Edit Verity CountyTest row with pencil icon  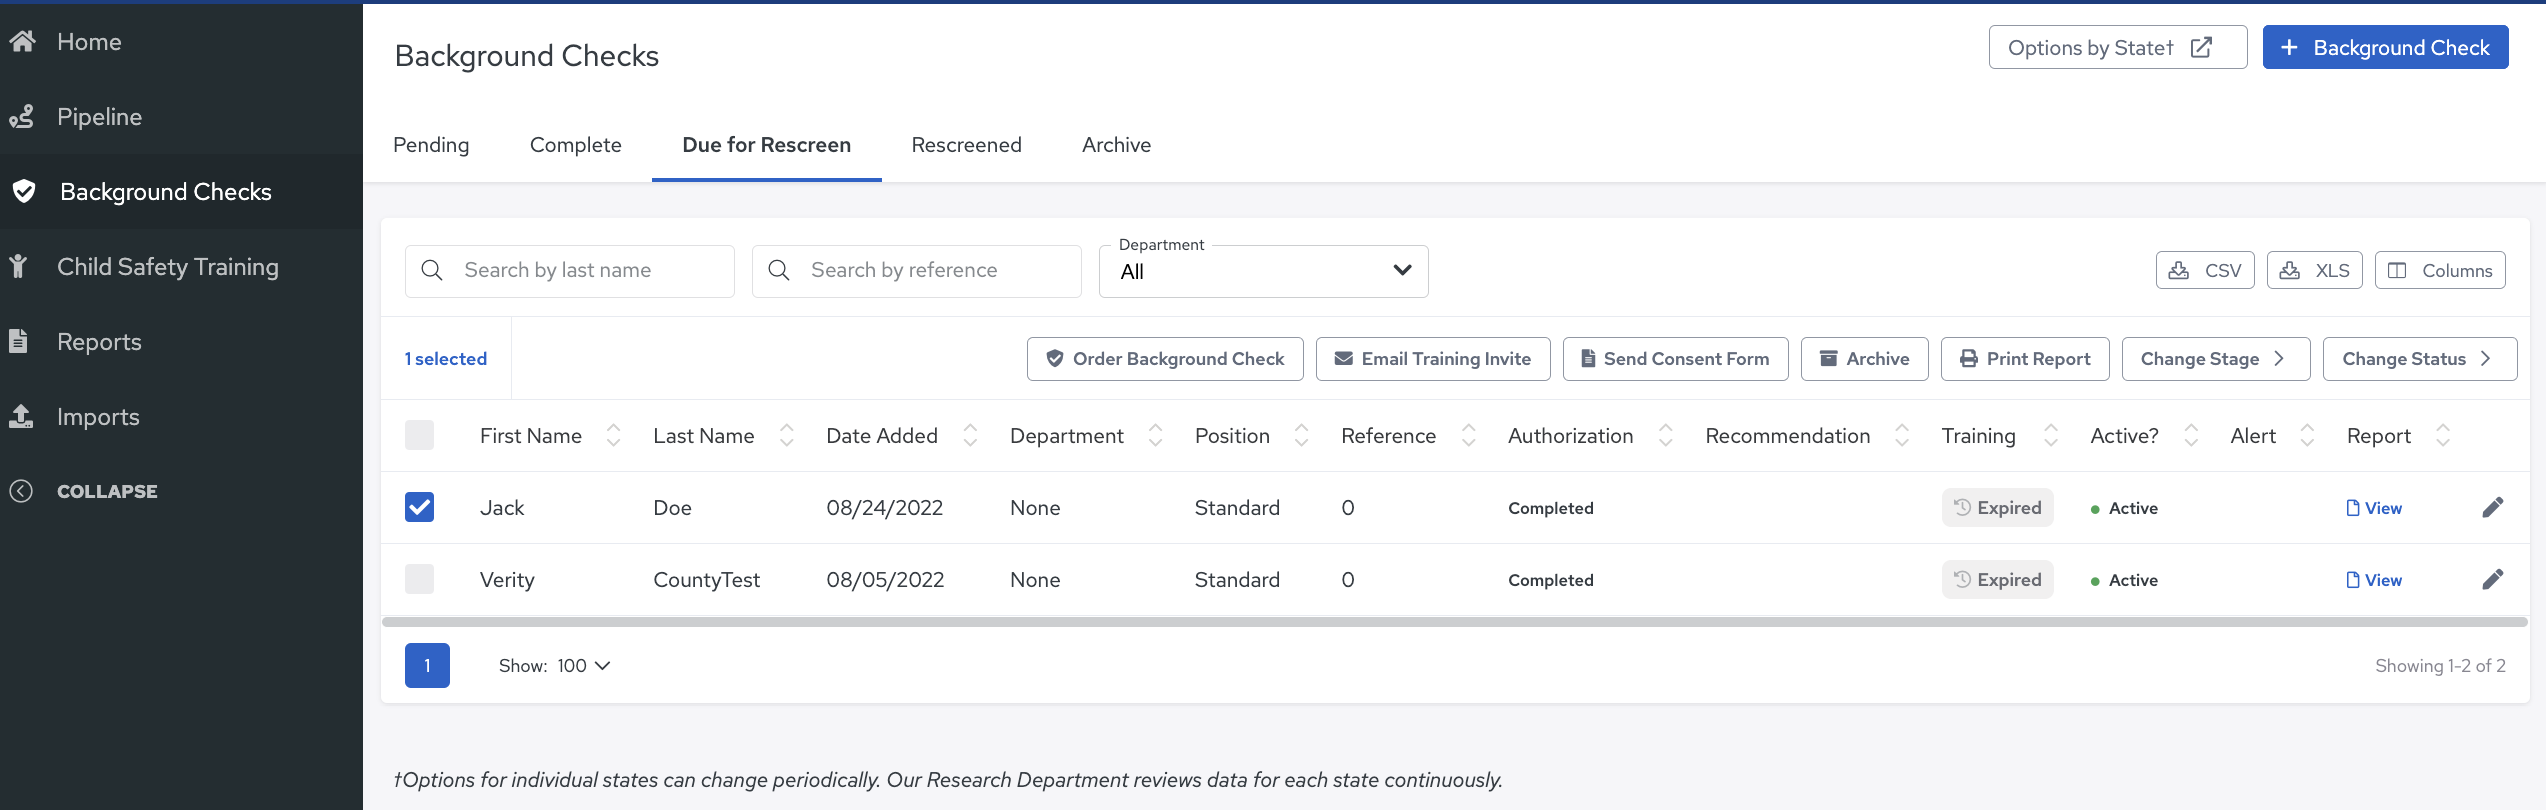point(2493,580)
